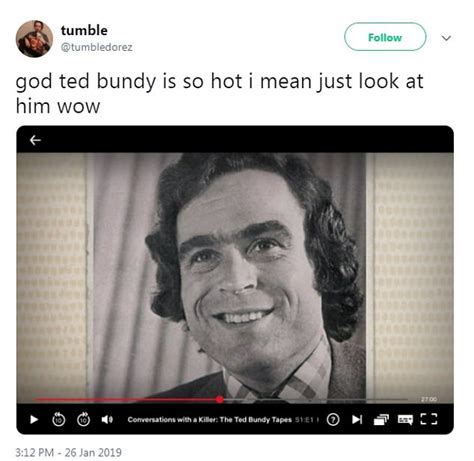The width and height of the screenshot is (474, 461).
Task: Open the @tumbledorez handle link
Action: pos(97,47)
